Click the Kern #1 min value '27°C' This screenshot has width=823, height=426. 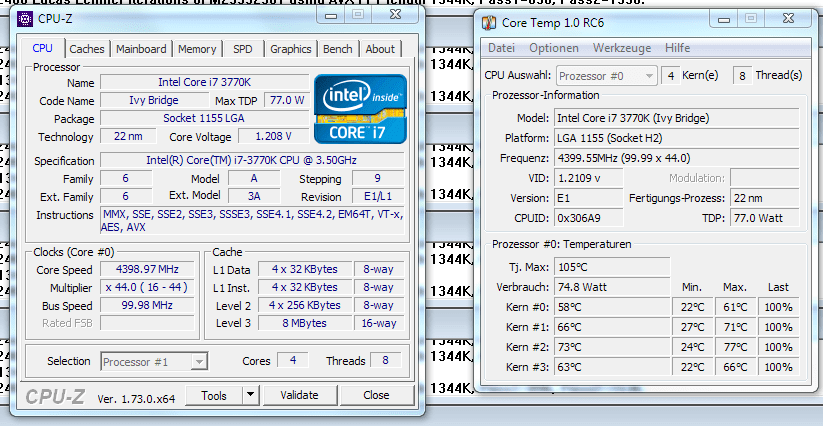coord(692,327)
